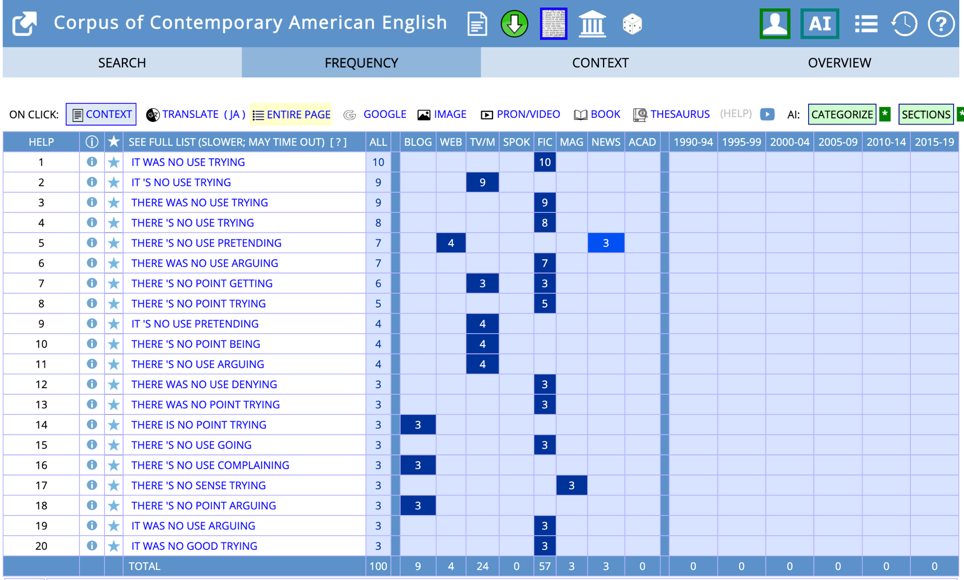964x580 pixels.
Task: Select BOOK on-click option
Action: (x=598, y=114)
